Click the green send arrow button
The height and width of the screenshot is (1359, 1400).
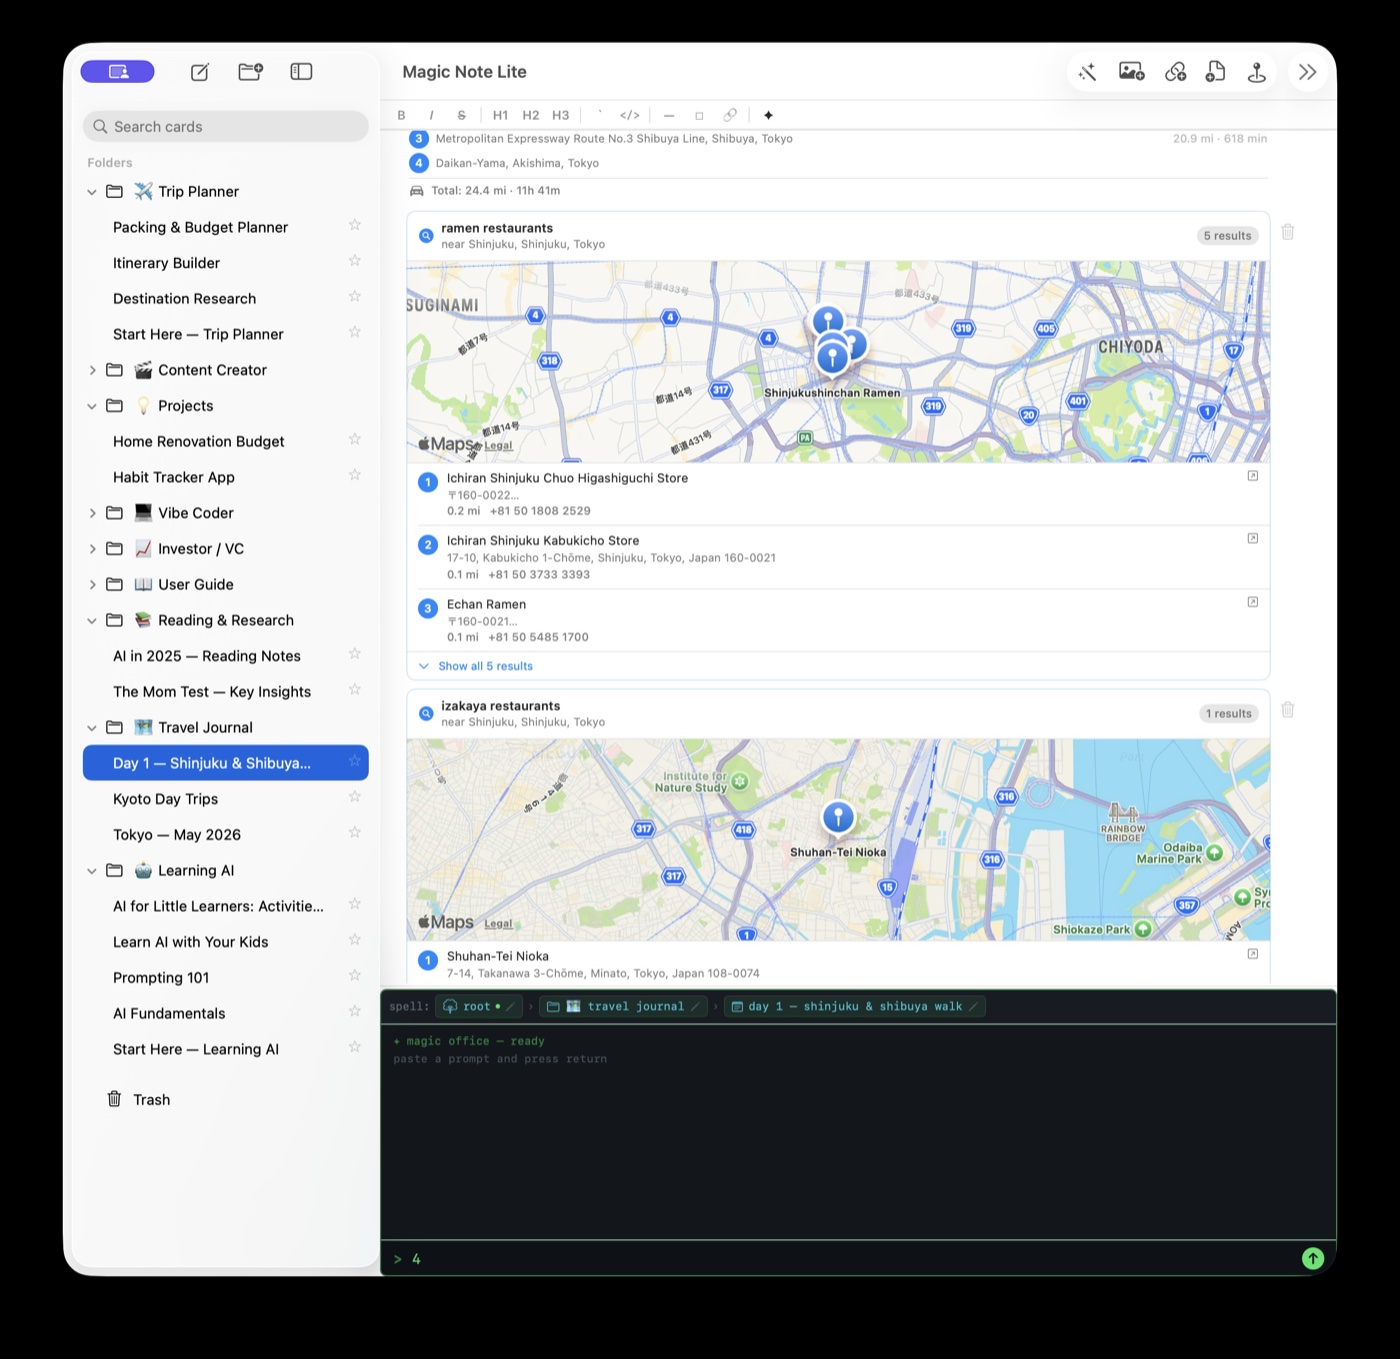(1313, 1259)
